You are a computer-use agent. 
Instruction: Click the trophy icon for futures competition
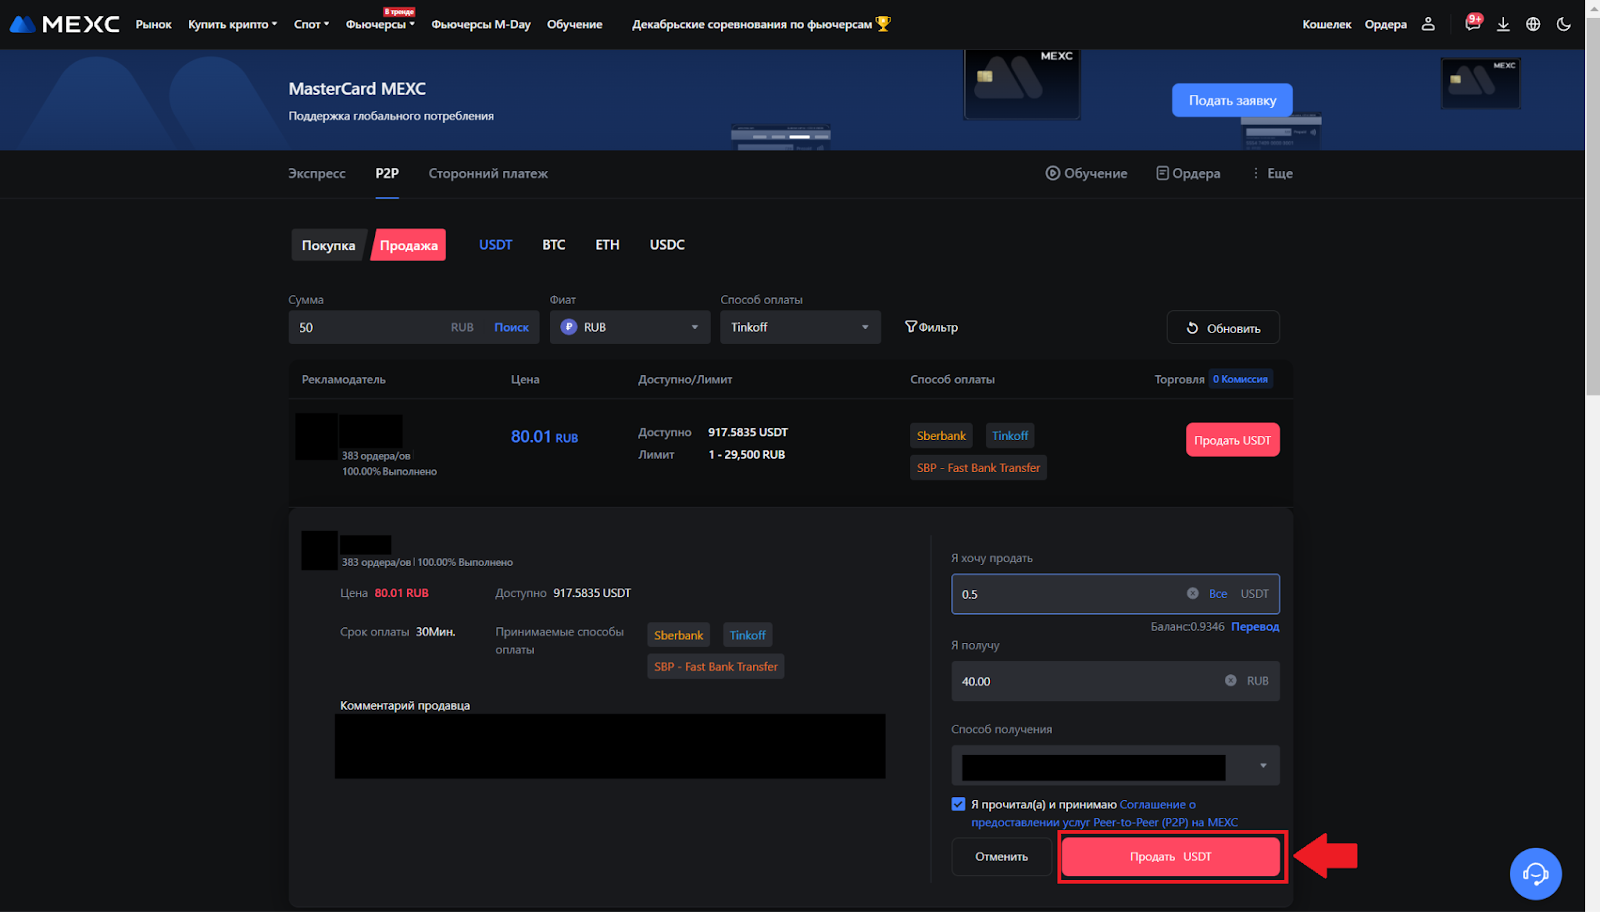coord(883,24)
